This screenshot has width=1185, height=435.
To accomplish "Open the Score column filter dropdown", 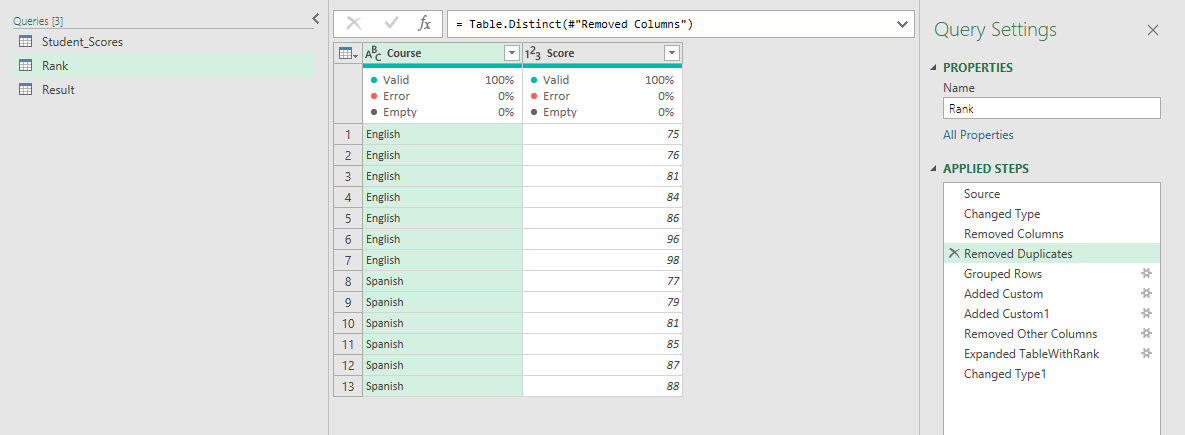I will (671, 53).
